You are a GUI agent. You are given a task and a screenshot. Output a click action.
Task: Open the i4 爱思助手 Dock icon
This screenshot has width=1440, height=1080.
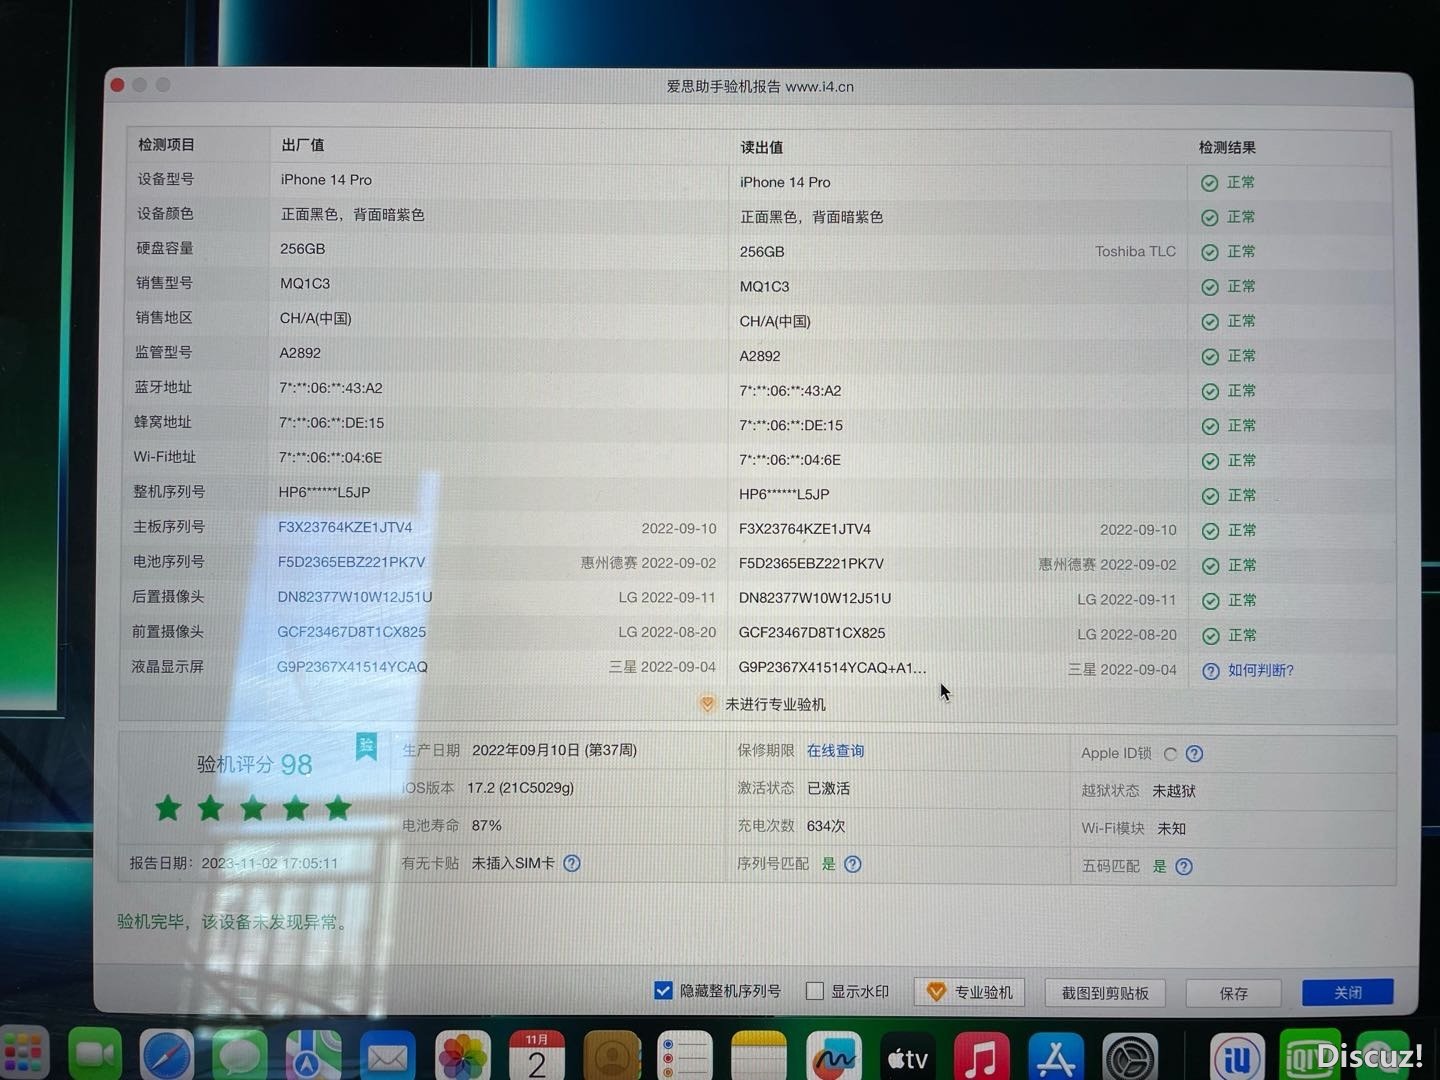point(1237,1056)
